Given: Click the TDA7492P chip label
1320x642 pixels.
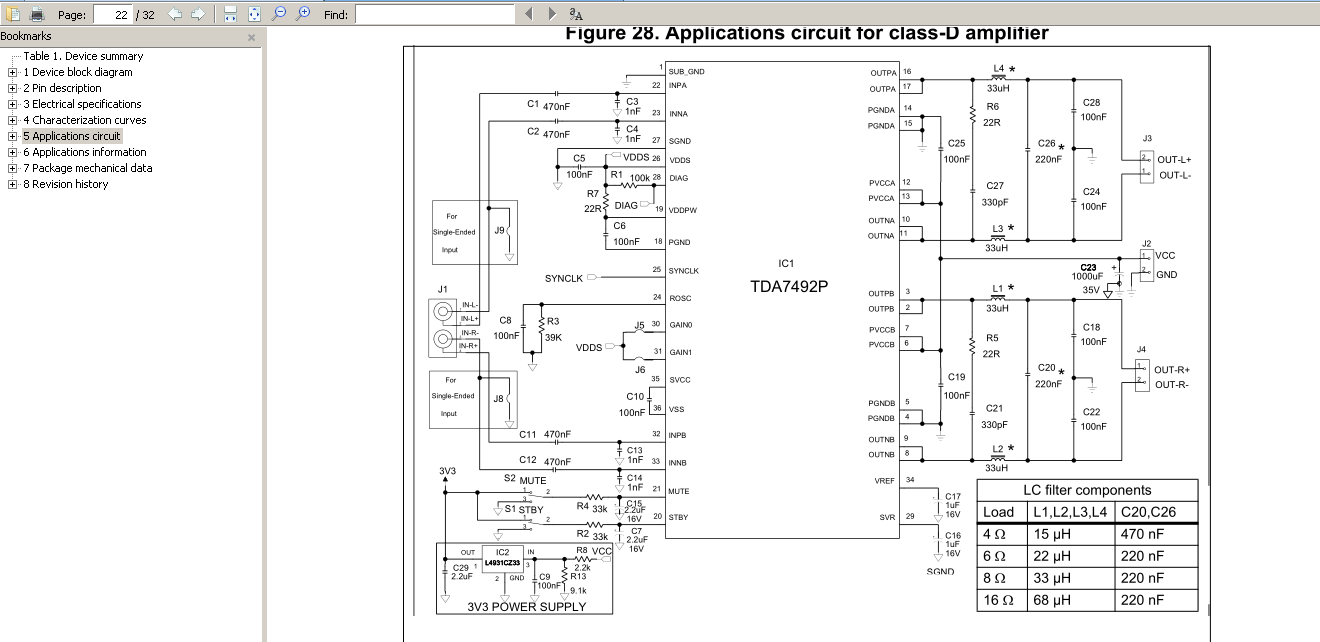Looking at the screenshot, I should [789, 286].
